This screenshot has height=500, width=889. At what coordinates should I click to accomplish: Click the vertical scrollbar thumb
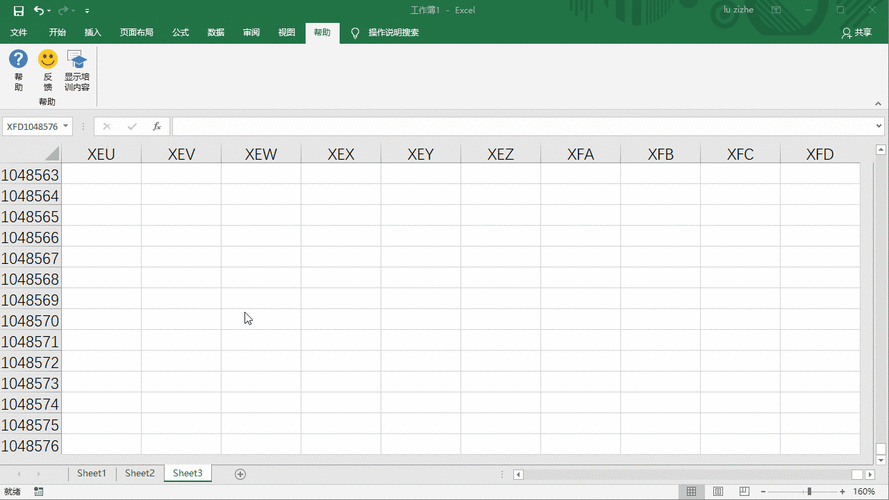(x=880, y=449)
